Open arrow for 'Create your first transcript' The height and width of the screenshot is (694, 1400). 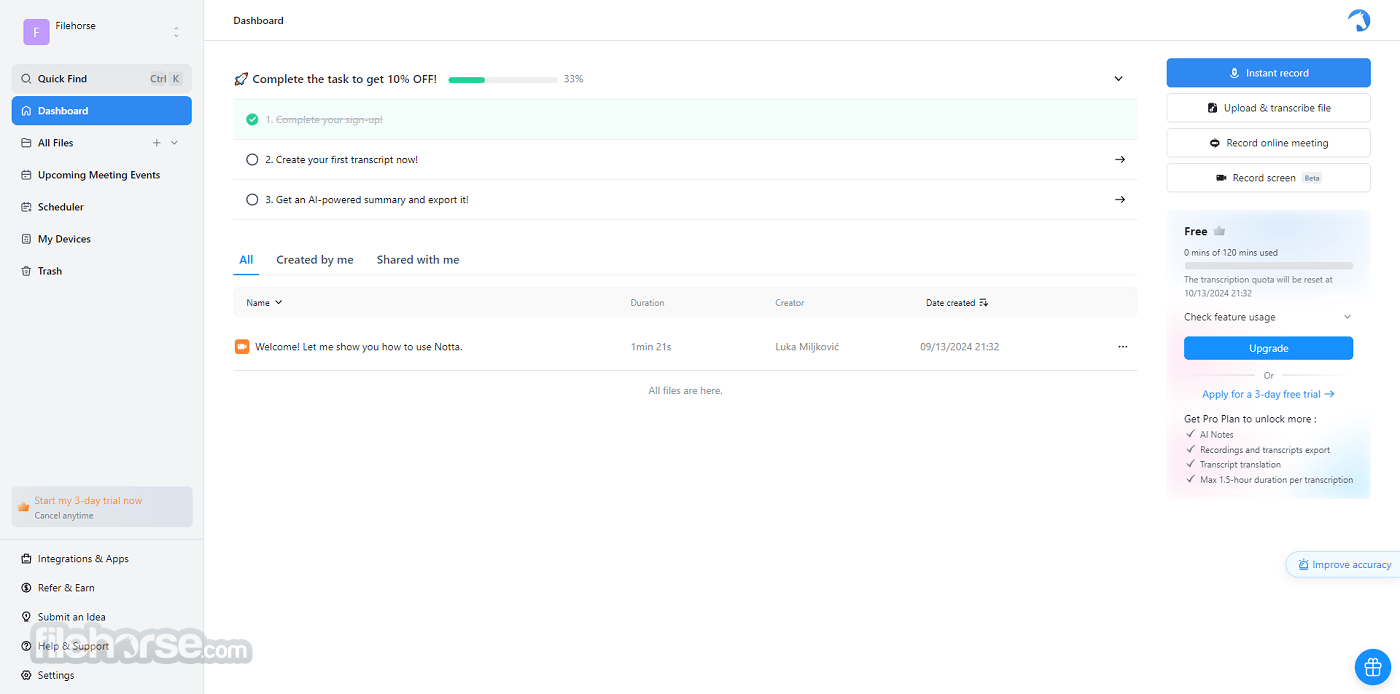[x=1120, y=159]
